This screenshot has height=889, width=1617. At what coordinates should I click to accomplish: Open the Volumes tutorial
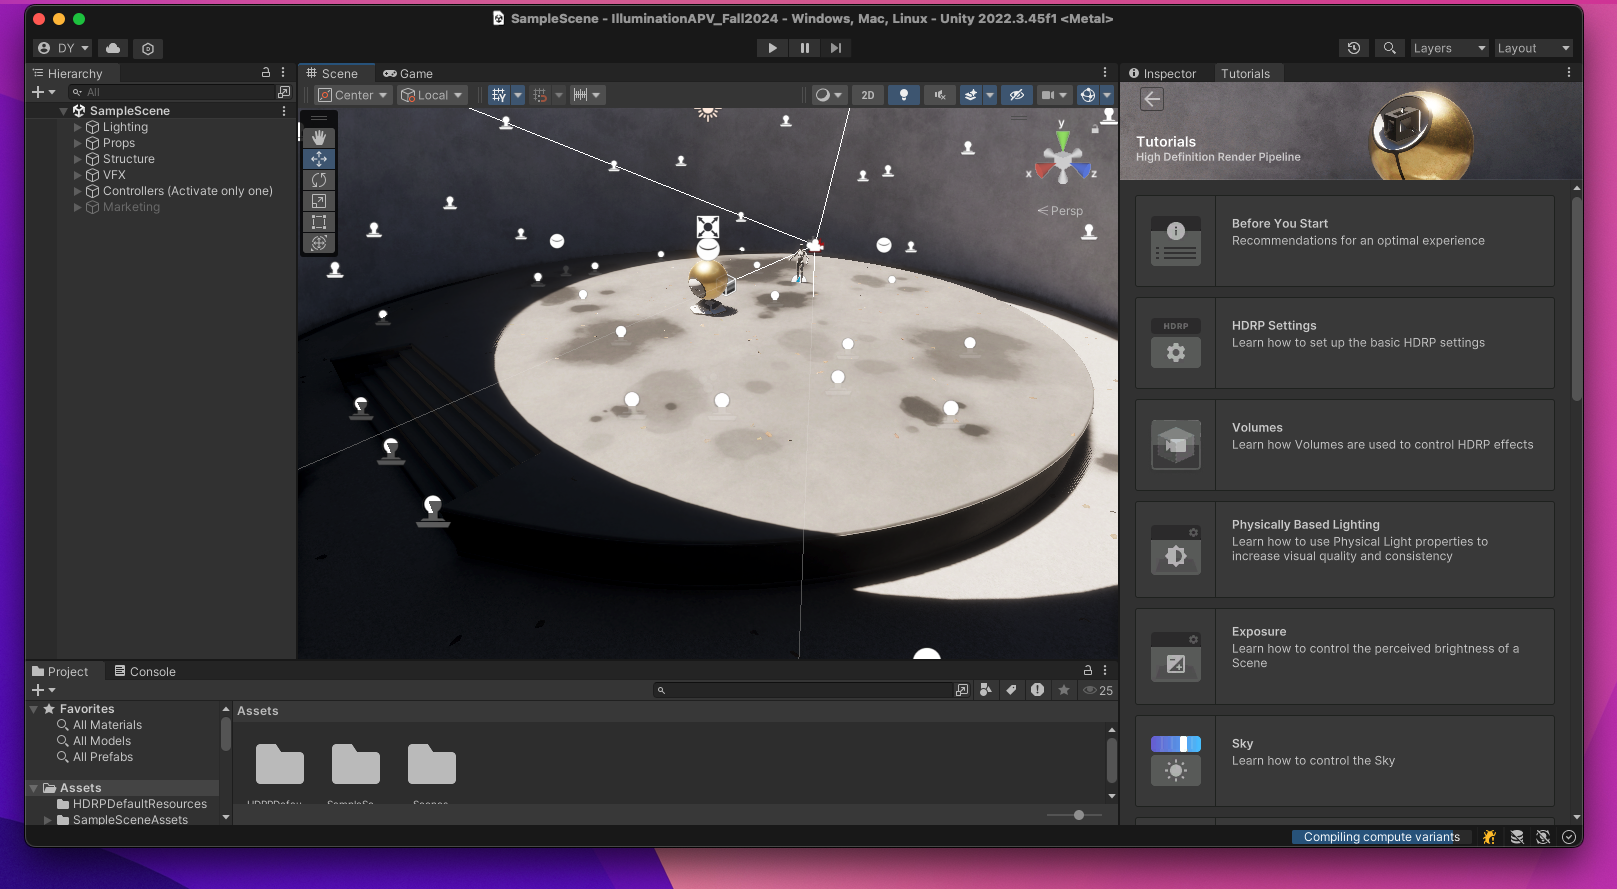pyautogui.click(x=1344, y=445)
